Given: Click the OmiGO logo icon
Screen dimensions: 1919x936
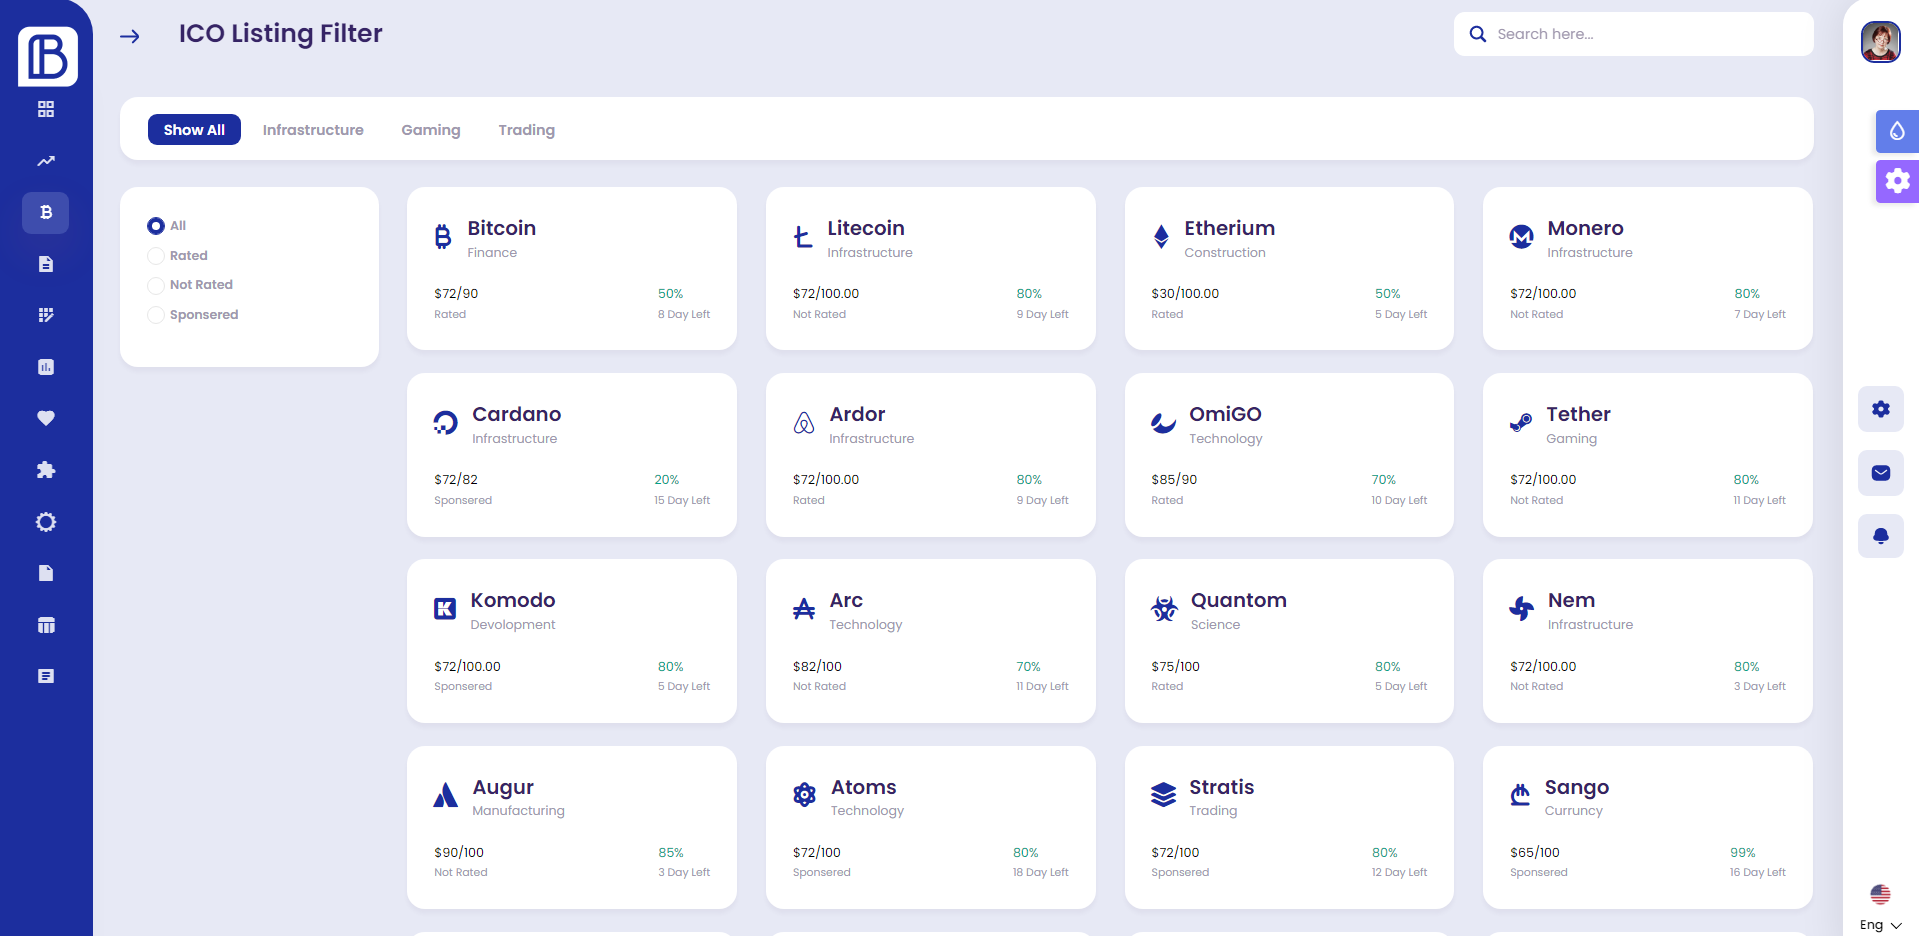Looking at the screenshot, I should tap(1164, 423).
